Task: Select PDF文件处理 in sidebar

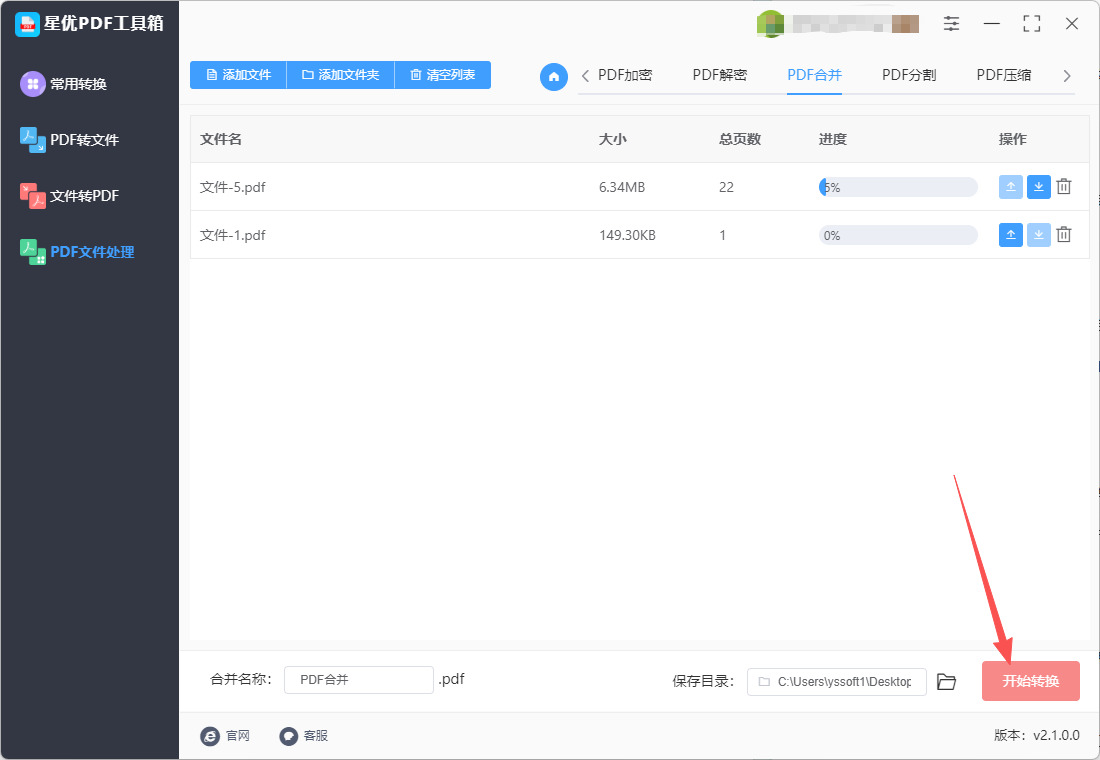Action: click(77, 252)
